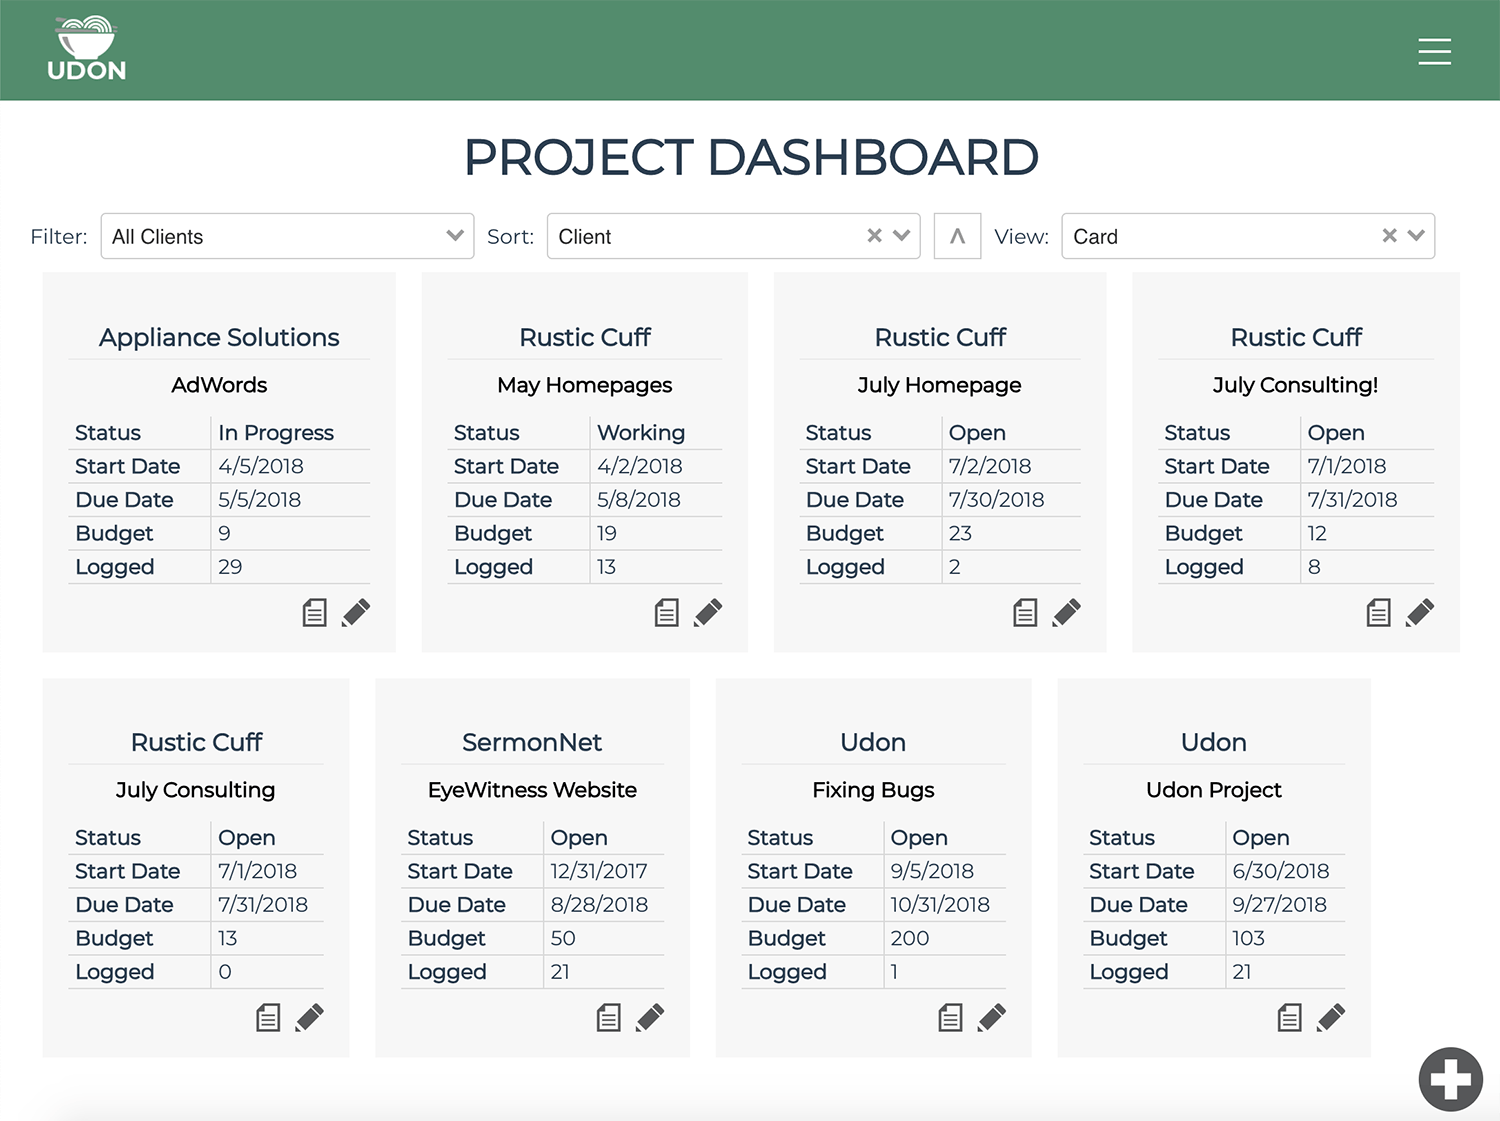The height and width of the screenshot is (1121, 1500).
Task: Edit the July Consulting card with budget 13 via its pencil icon
Action: 309,1017
